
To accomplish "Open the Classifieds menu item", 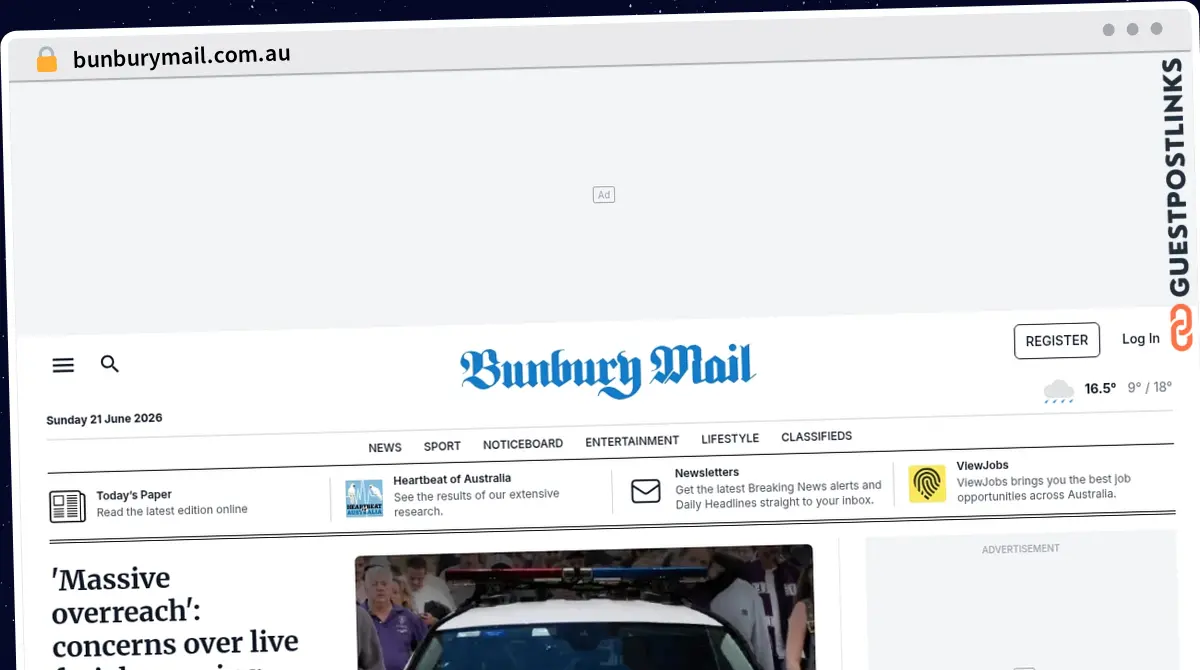I will (817, 436).
